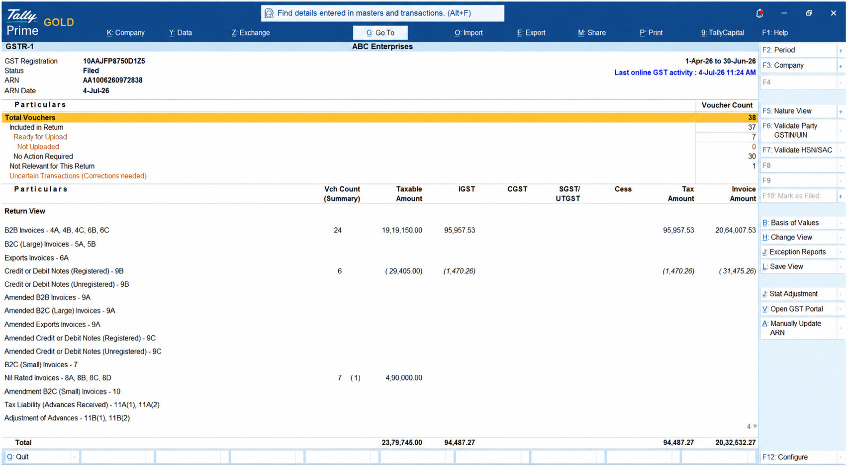Click F10: Mark as Filed
848x467 pixels.
pos(799,196)
